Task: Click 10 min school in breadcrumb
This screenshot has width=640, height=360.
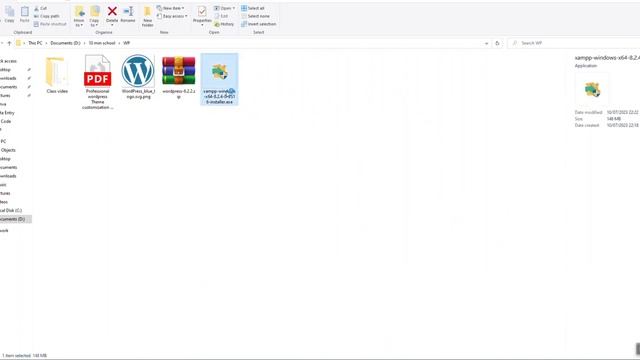Action: [x=102, y=43]
